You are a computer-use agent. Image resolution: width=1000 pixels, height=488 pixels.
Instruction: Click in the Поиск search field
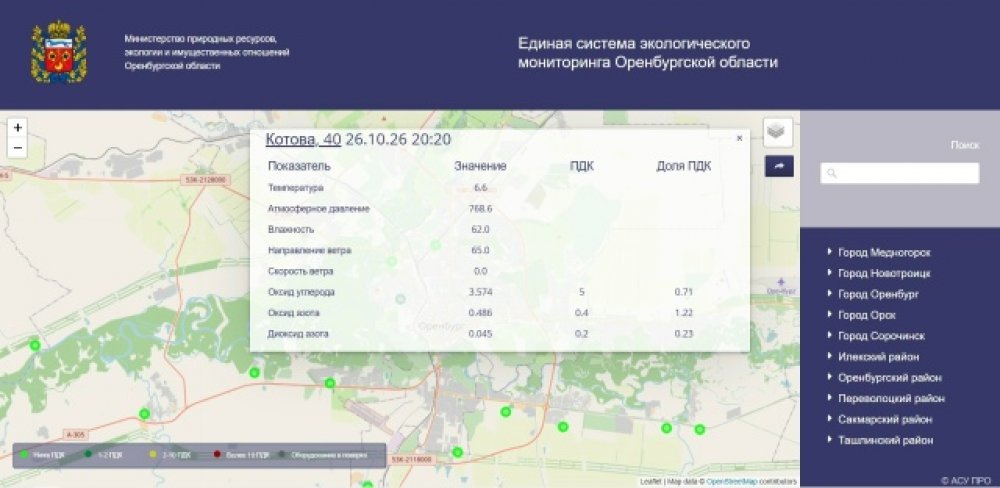(899, 173)
